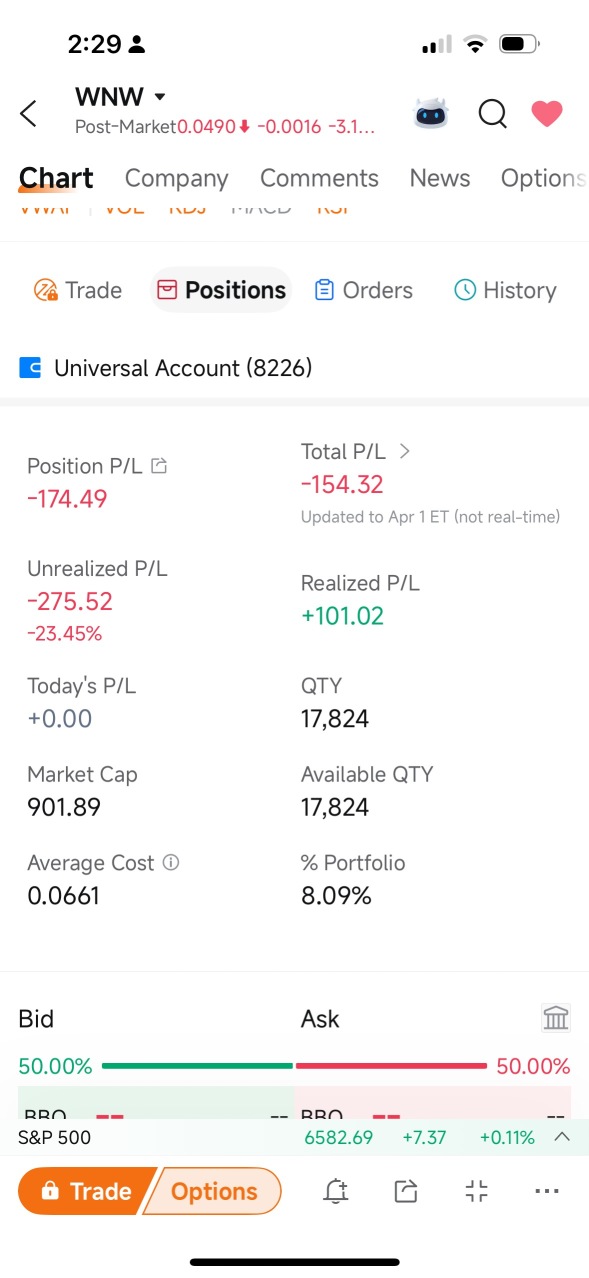Image resolution: width=589 pixels, height=1278 pixels.
Task: Open the three-dots more menu
Action: click(x=546, y=1191)
